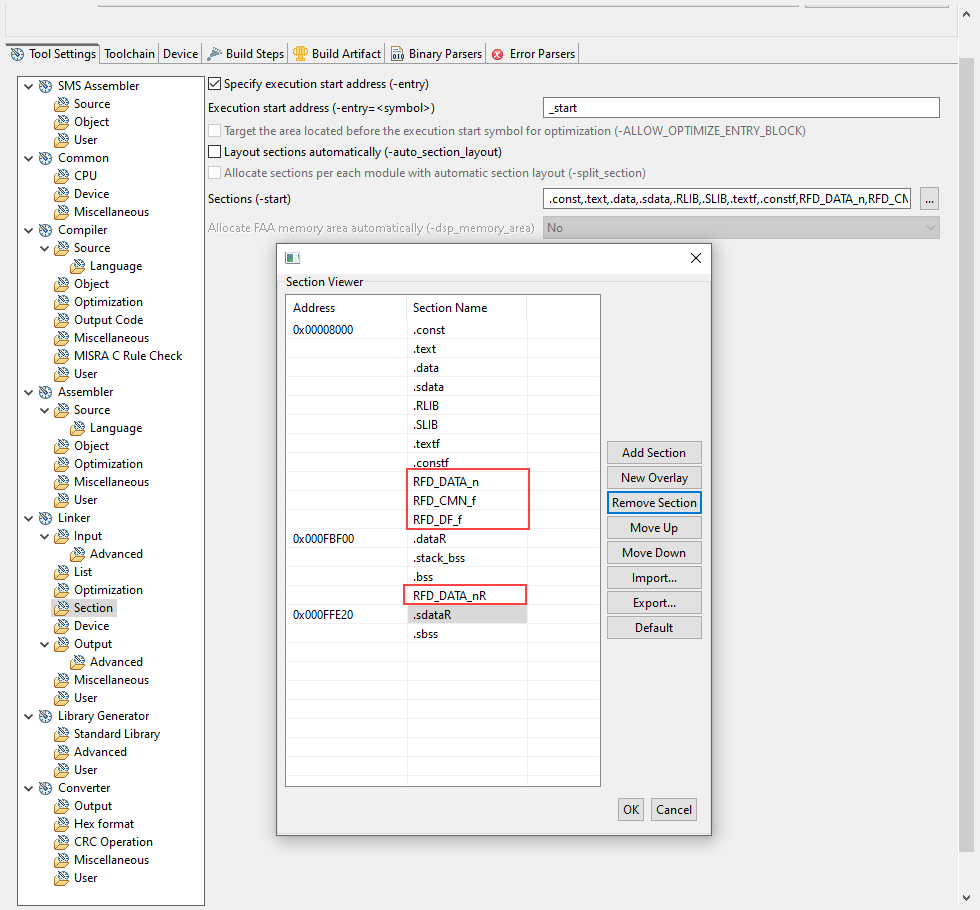Select the Linker Input Advanced icon
This screenshot has height=910, width=980.
(78, 554)
